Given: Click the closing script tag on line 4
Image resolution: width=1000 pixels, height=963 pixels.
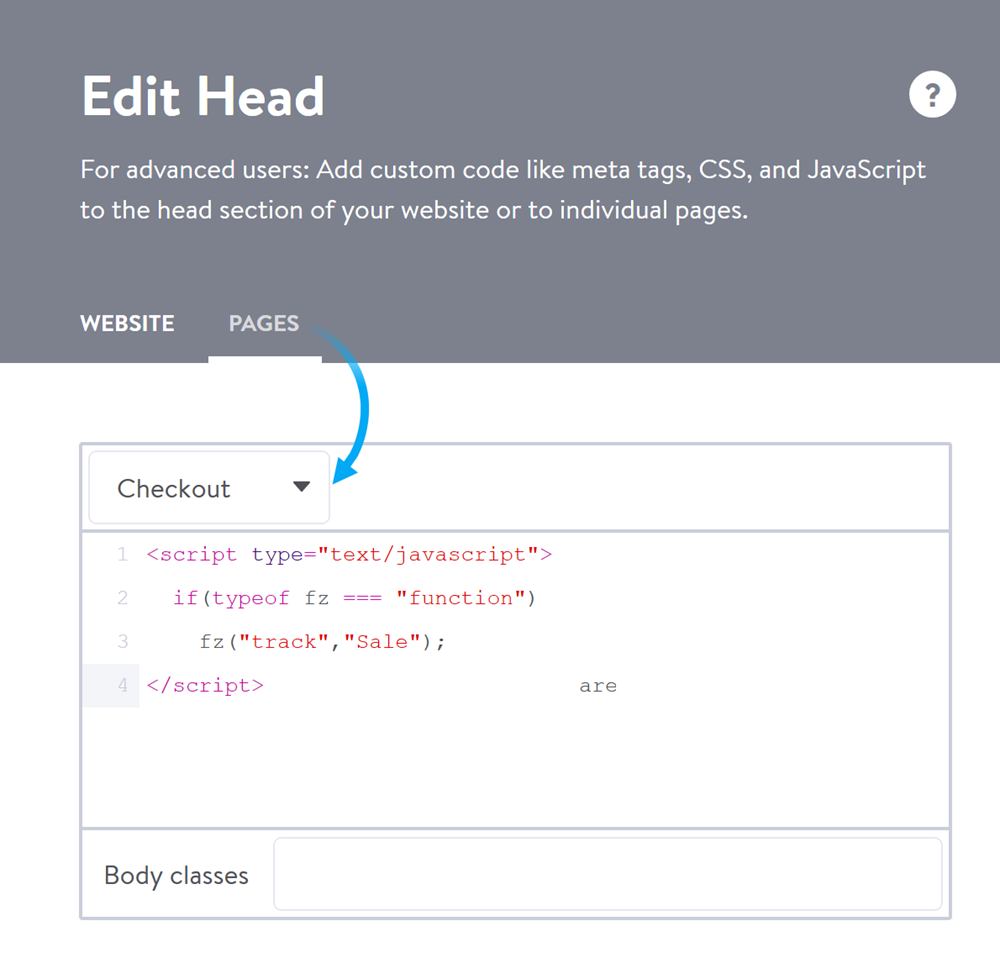Looking at the screenshot, I should point(205,686).
